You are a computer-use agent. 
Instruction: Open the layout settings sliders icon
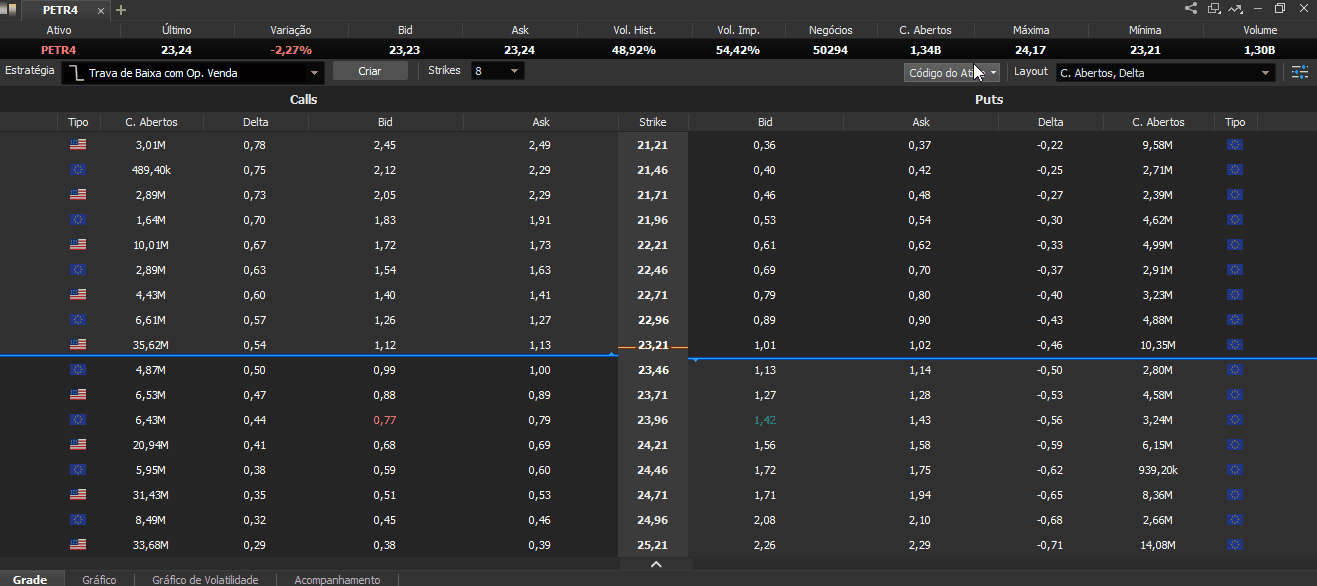click(1299, 72)
